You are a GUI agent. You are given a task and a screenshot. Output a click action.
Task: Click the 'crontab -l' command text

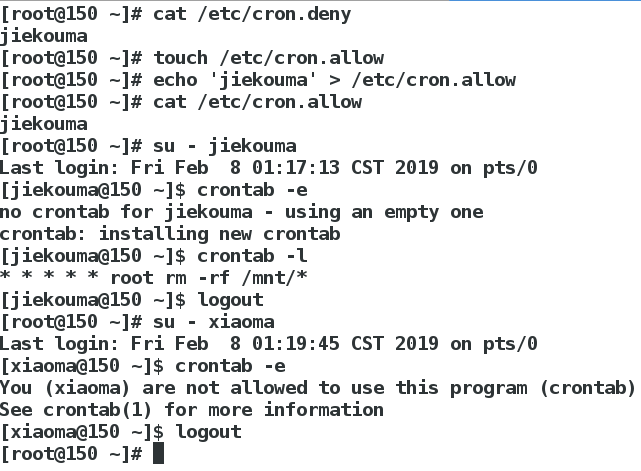point(252,256)
